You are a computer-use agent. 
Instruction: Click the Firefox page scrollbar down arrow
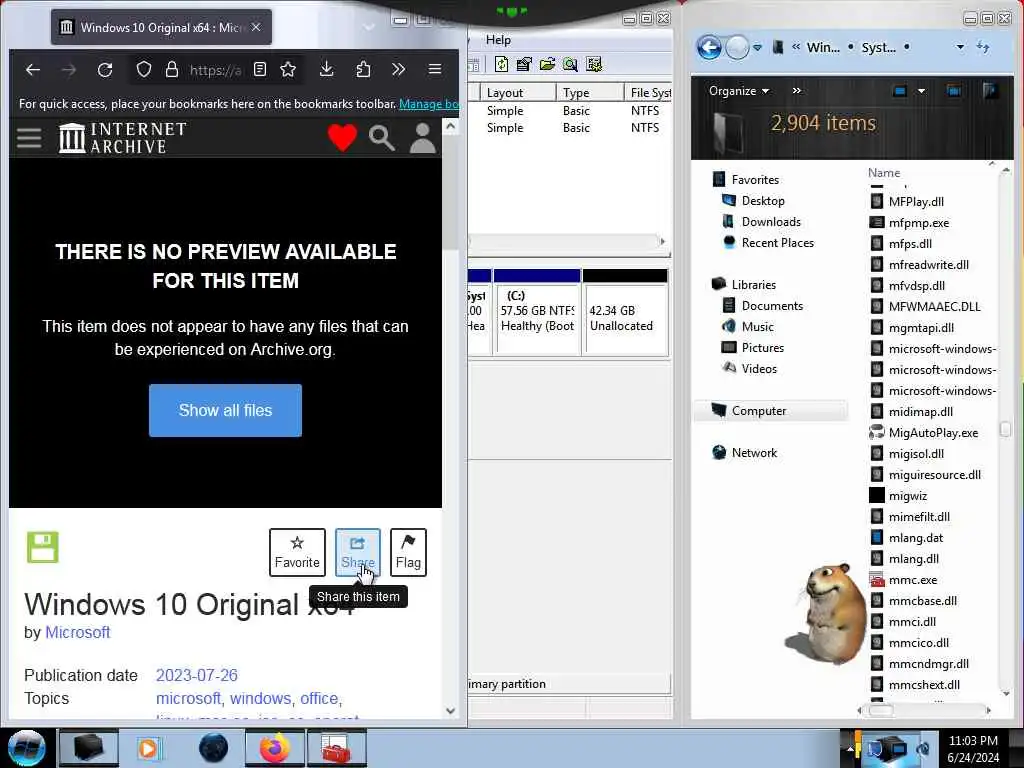[x=451, y=711]
